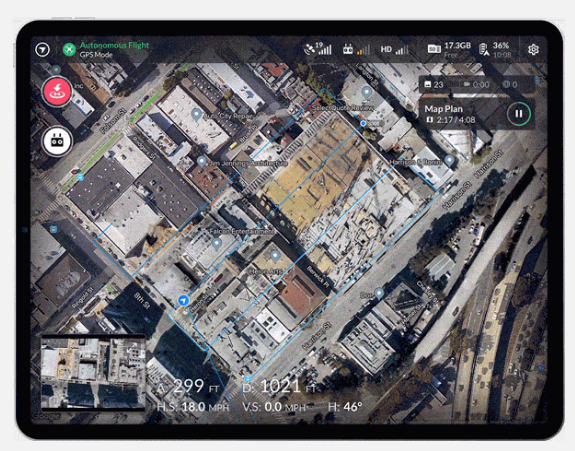Viewport: 575px width, 451px height.
Task: Tap the photo count icon showing 23
Action: [x=428, y=85]
